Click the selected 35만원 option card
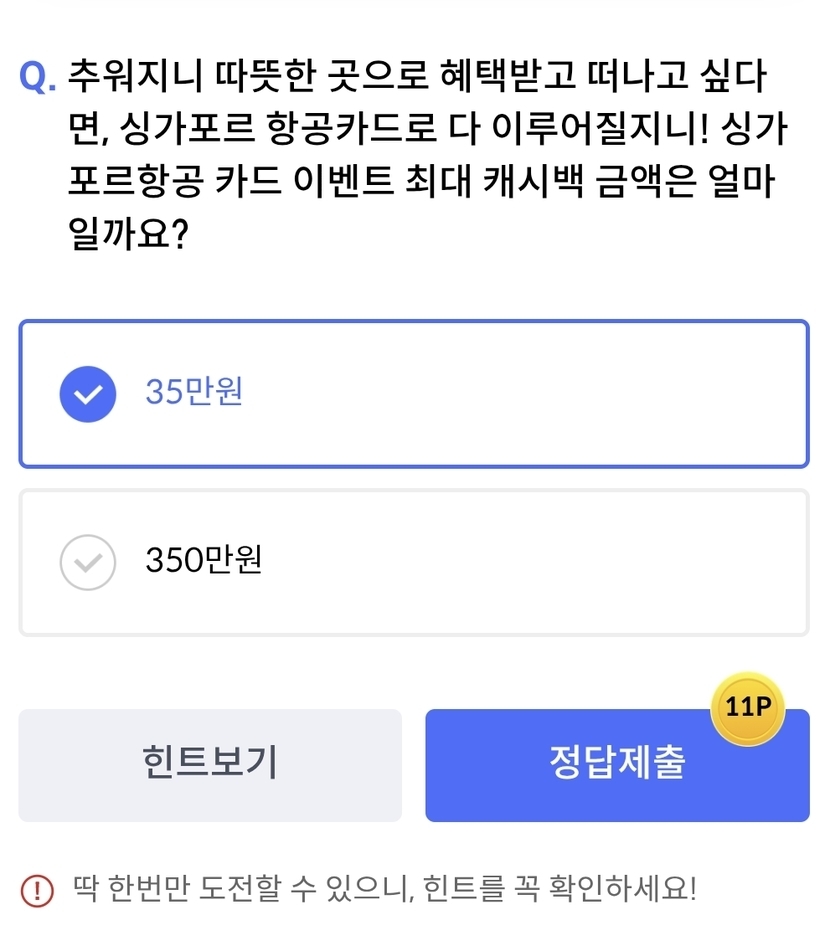 (500, 394)
